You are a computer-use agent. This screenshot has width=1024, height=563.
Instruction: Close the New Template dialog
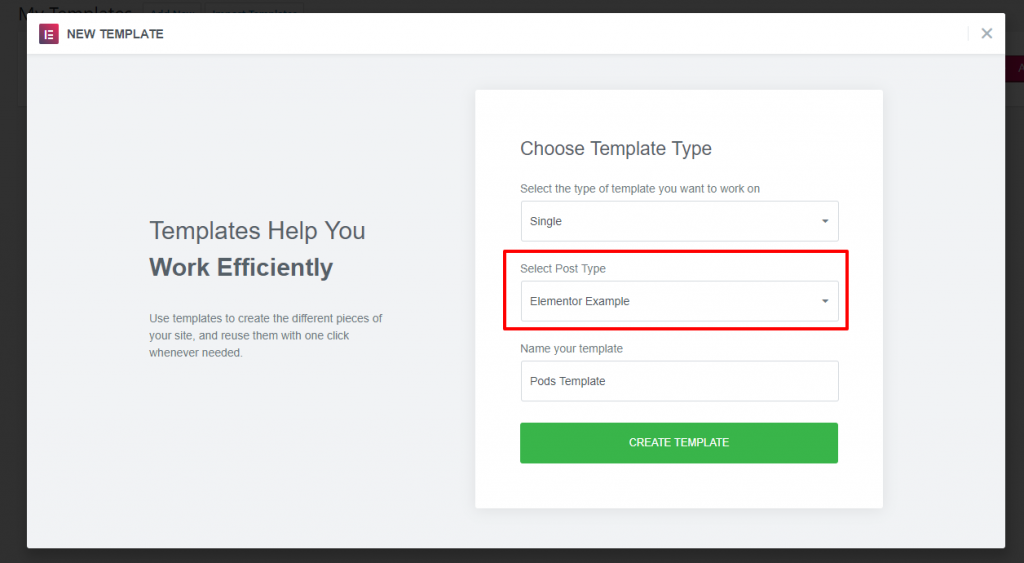(x=986, y=34)
